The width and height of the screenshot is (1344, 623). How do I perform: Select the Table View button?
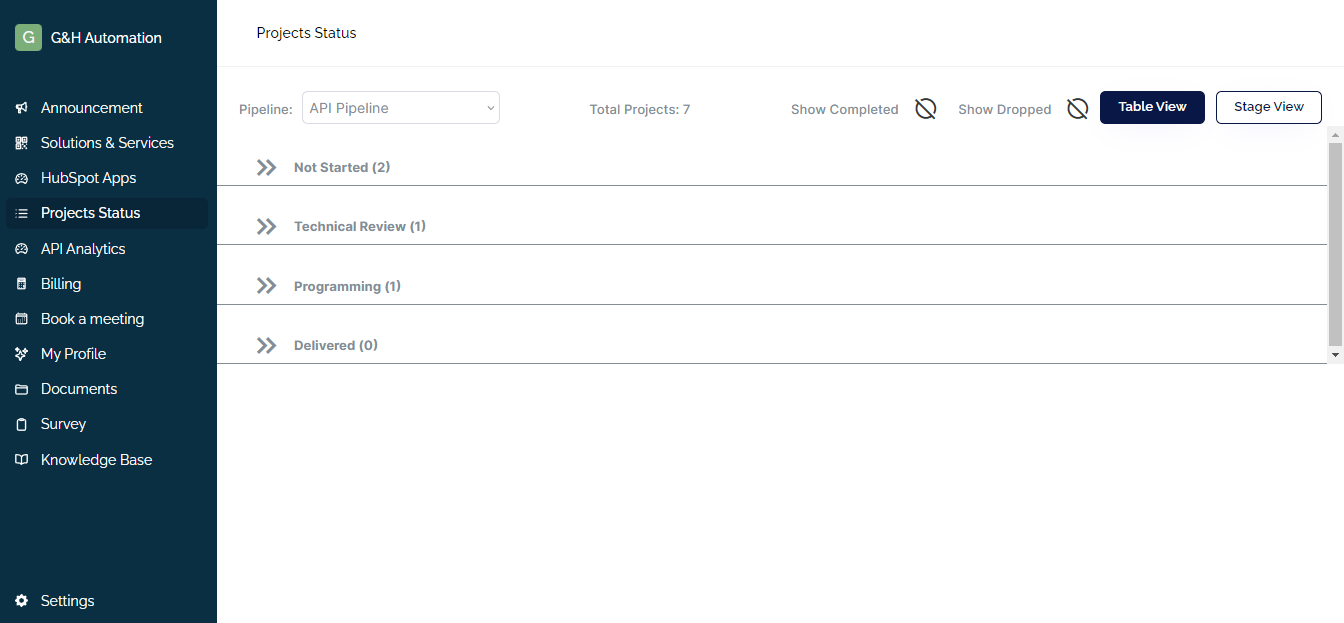1152,107
